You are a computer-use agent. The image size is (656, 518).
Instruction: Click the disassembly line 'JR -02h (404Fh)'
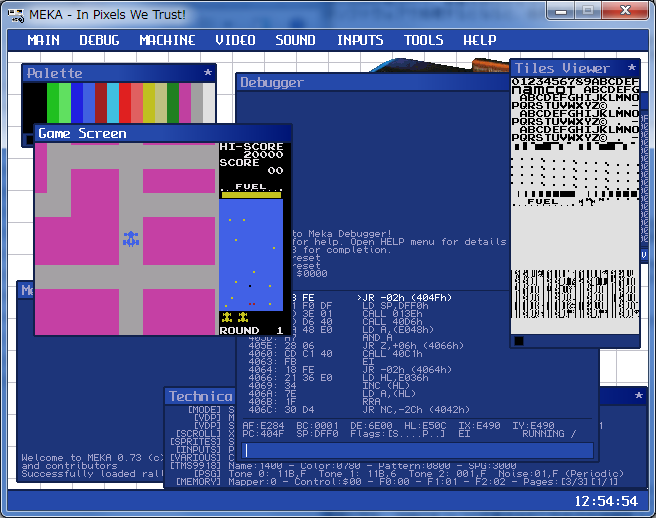405,297
